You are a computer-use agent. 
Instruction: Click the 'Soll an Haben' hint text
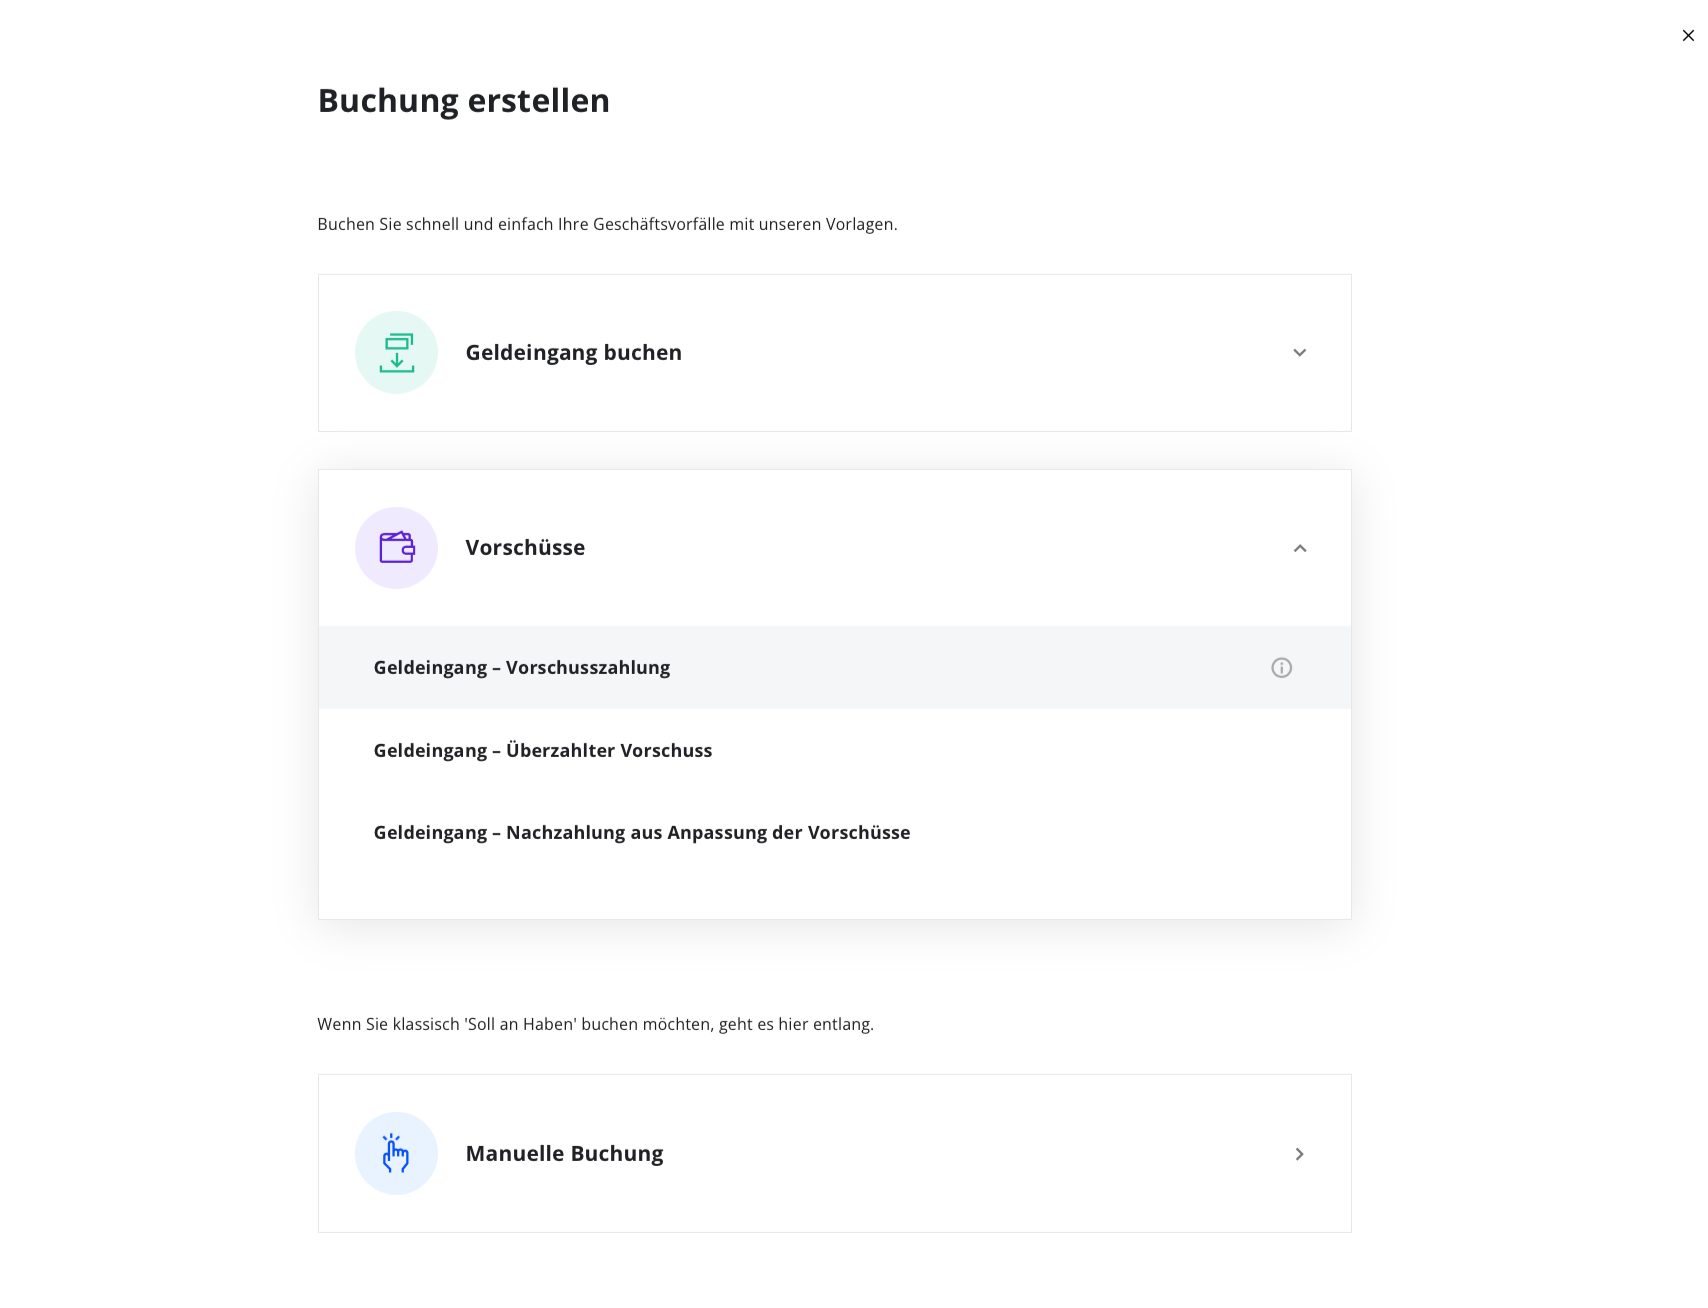point(595,1024)
